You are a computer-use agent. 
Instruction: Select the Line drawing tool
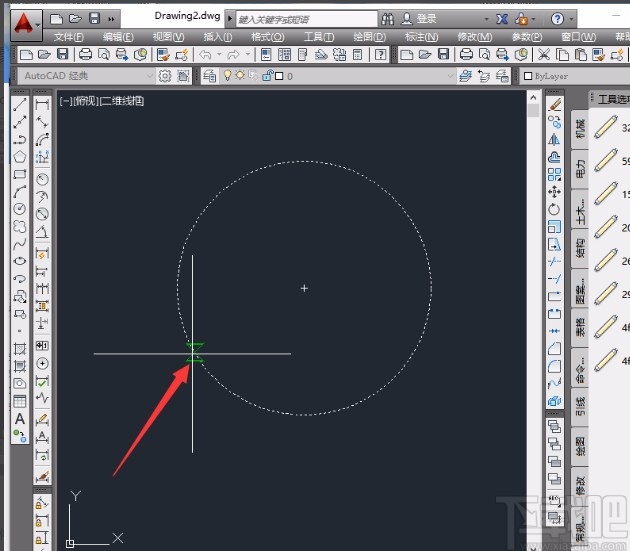click(20, 104)
